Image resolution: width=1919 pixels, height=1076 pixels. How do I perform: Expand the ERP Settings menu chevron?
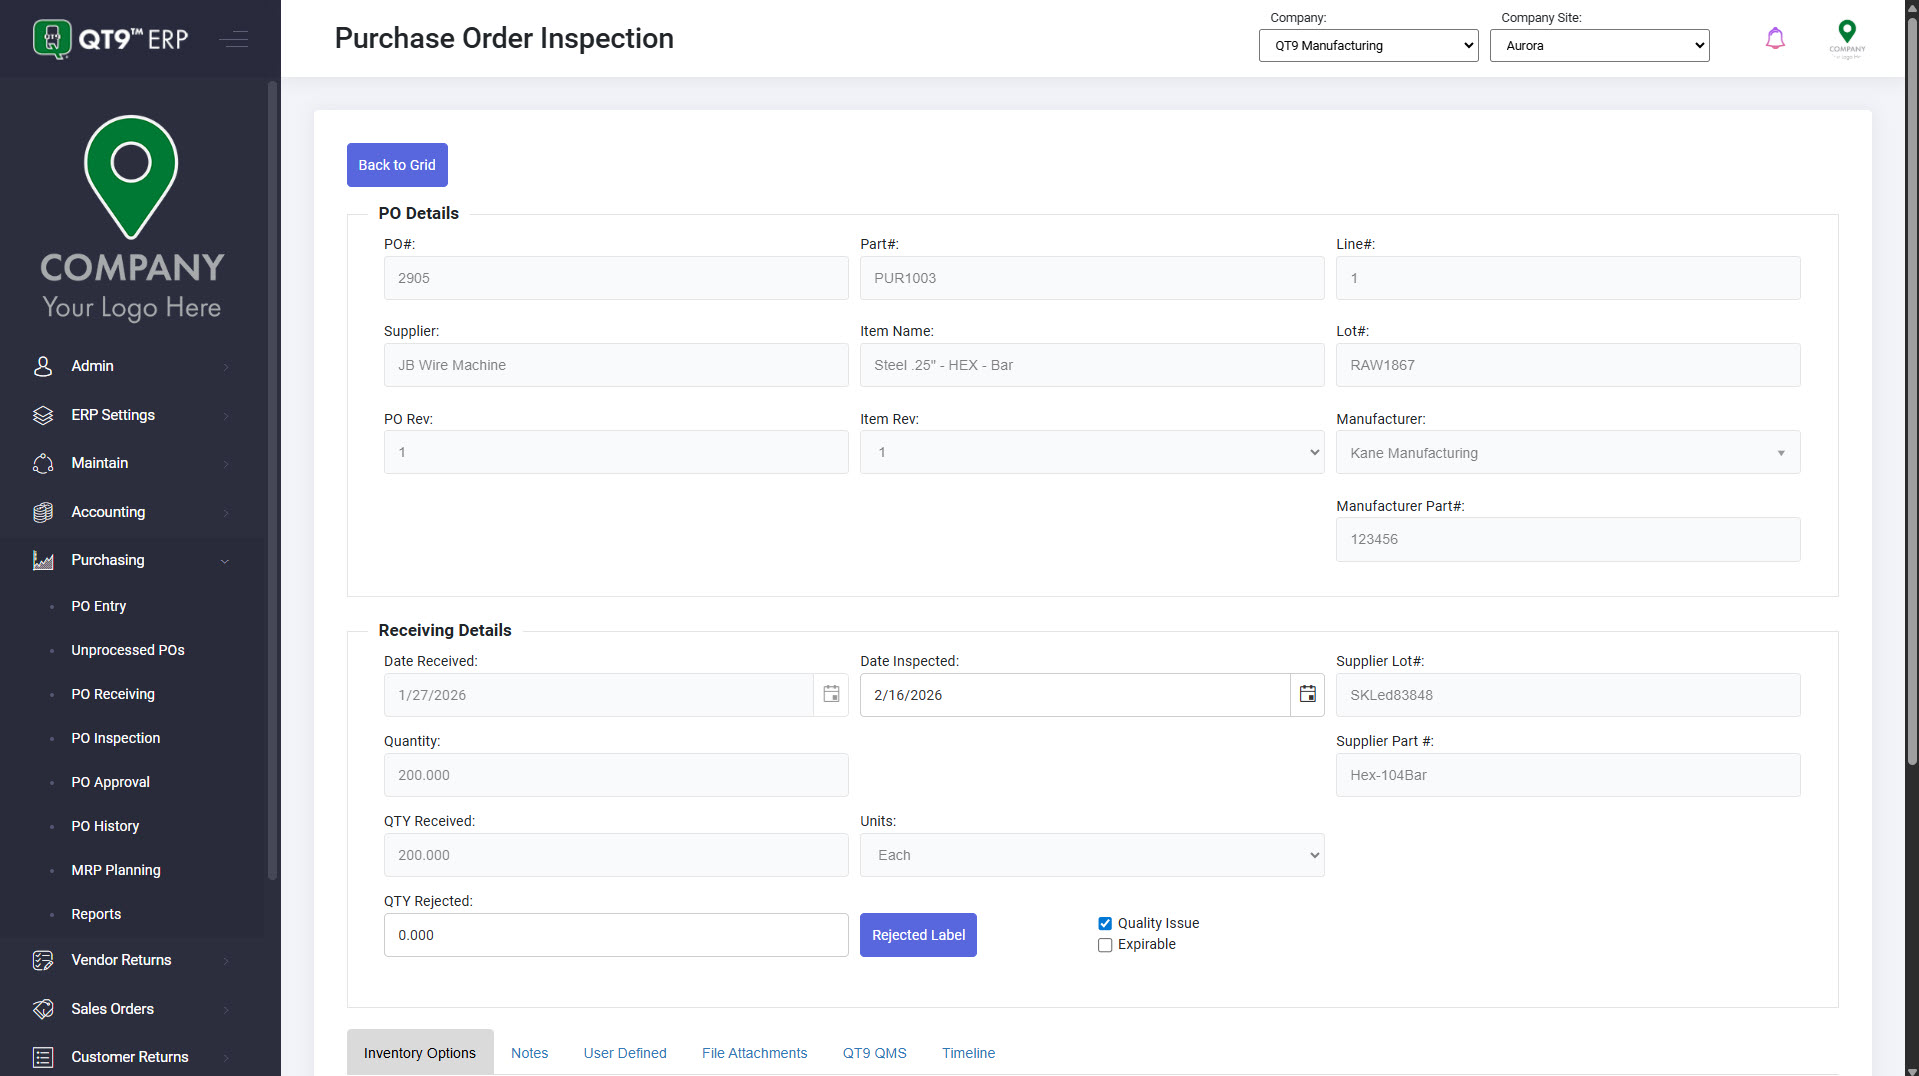(x=226, y=416)
